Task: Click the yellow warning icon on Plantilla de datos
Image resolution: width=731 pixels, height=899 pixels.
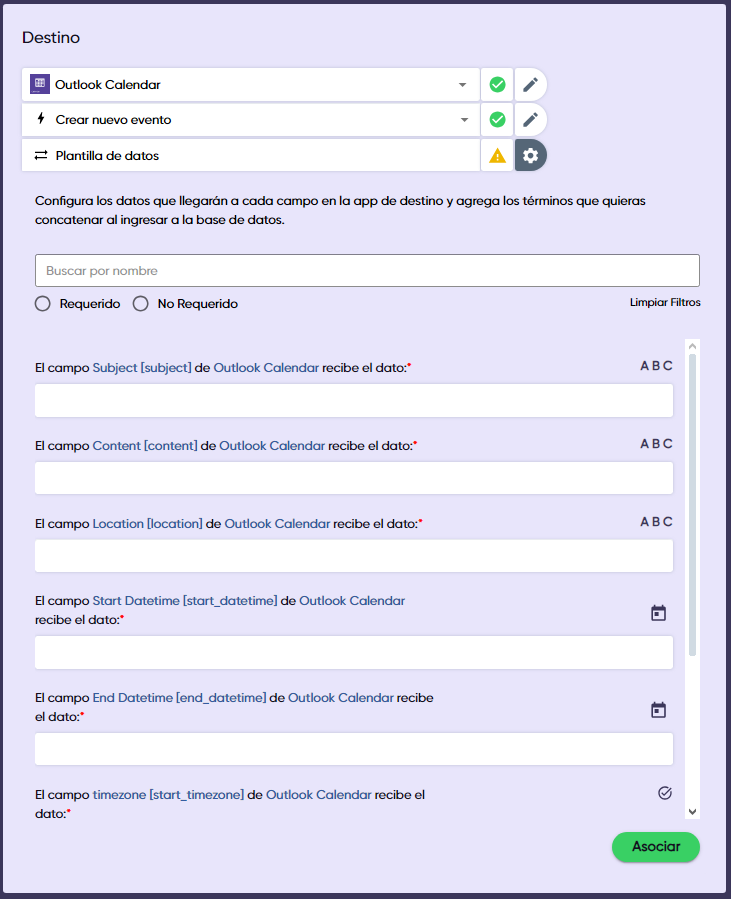Action: [497, 156]
